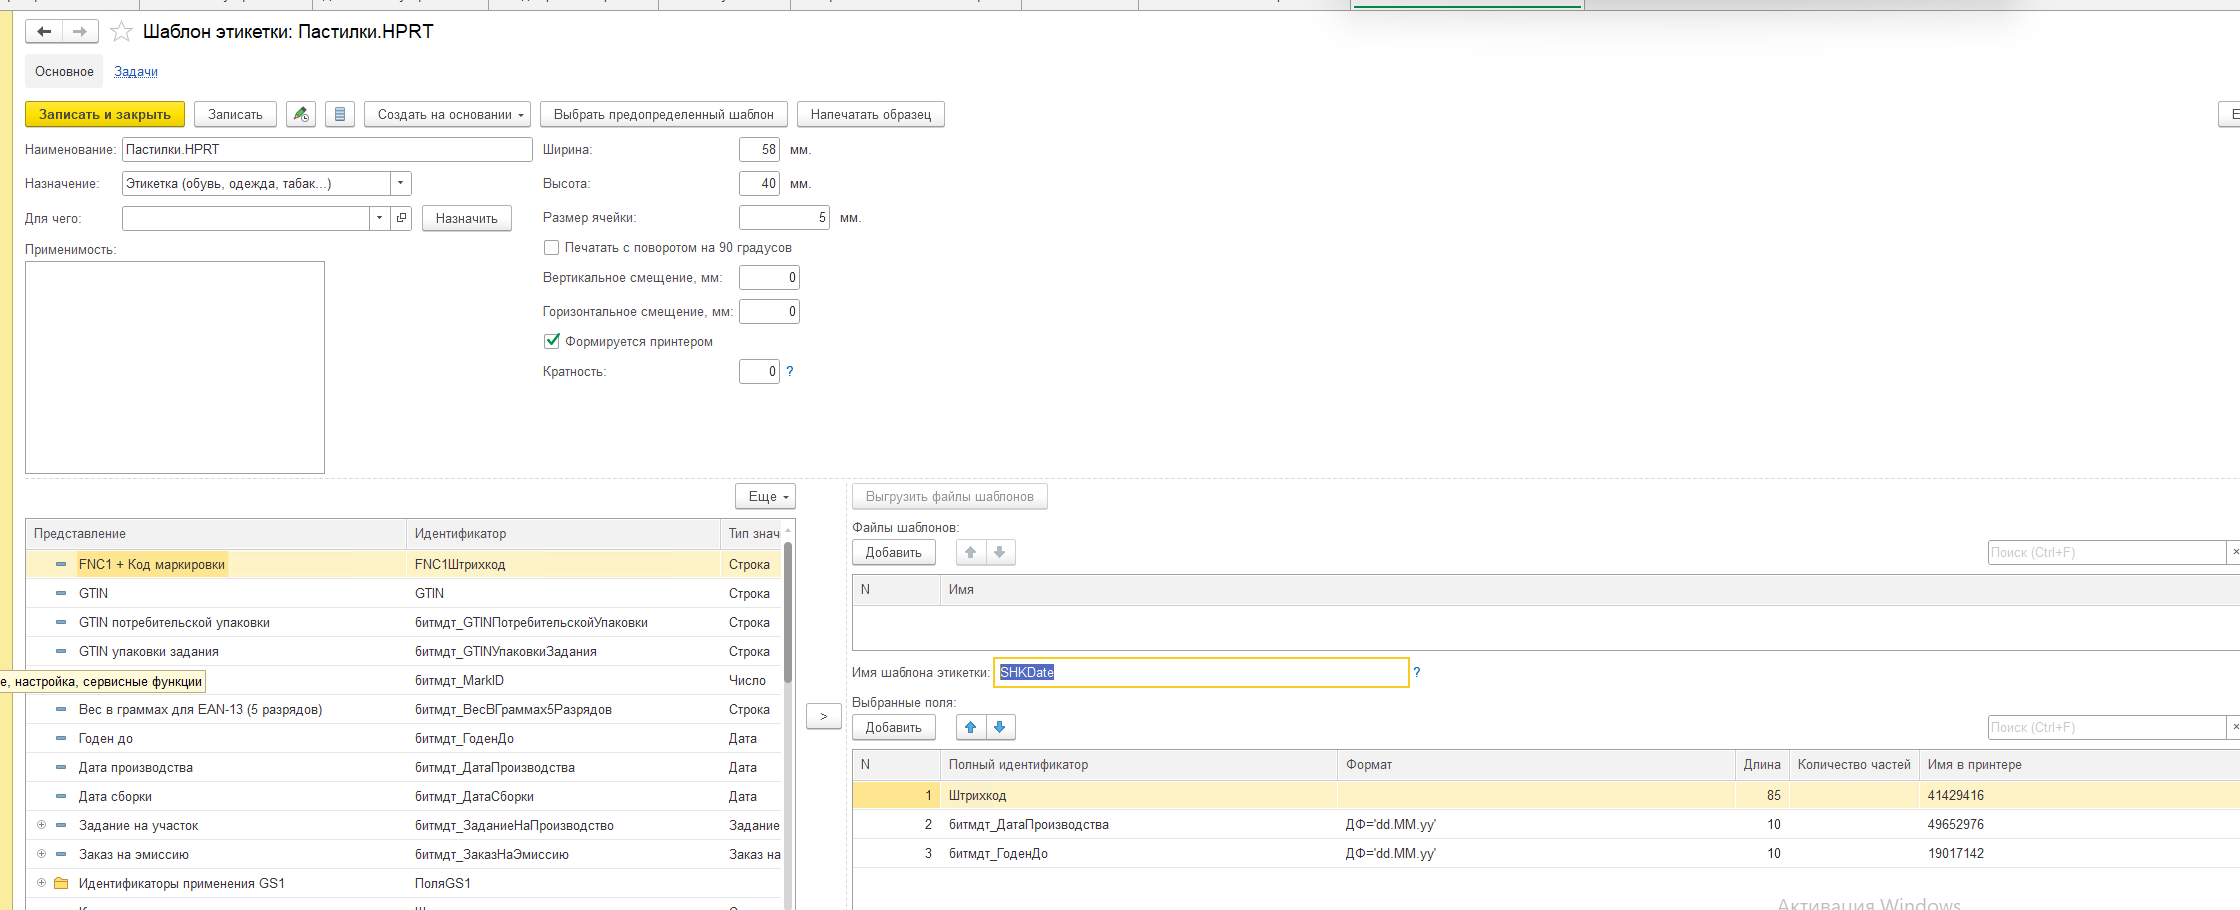Expand the Идентификаторы применения GS1 folder
The height and width of the screenshot is (910, 2240).
tap(41, 883)
